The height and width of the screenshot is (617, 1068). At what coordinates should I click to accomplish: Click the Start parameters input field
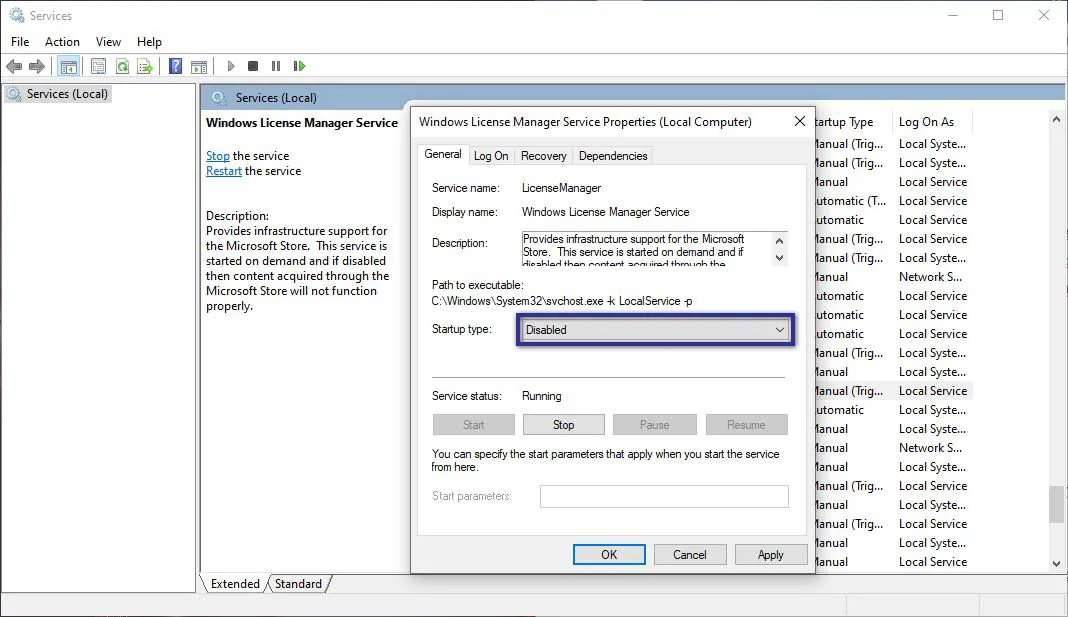(x=662, y=496)
